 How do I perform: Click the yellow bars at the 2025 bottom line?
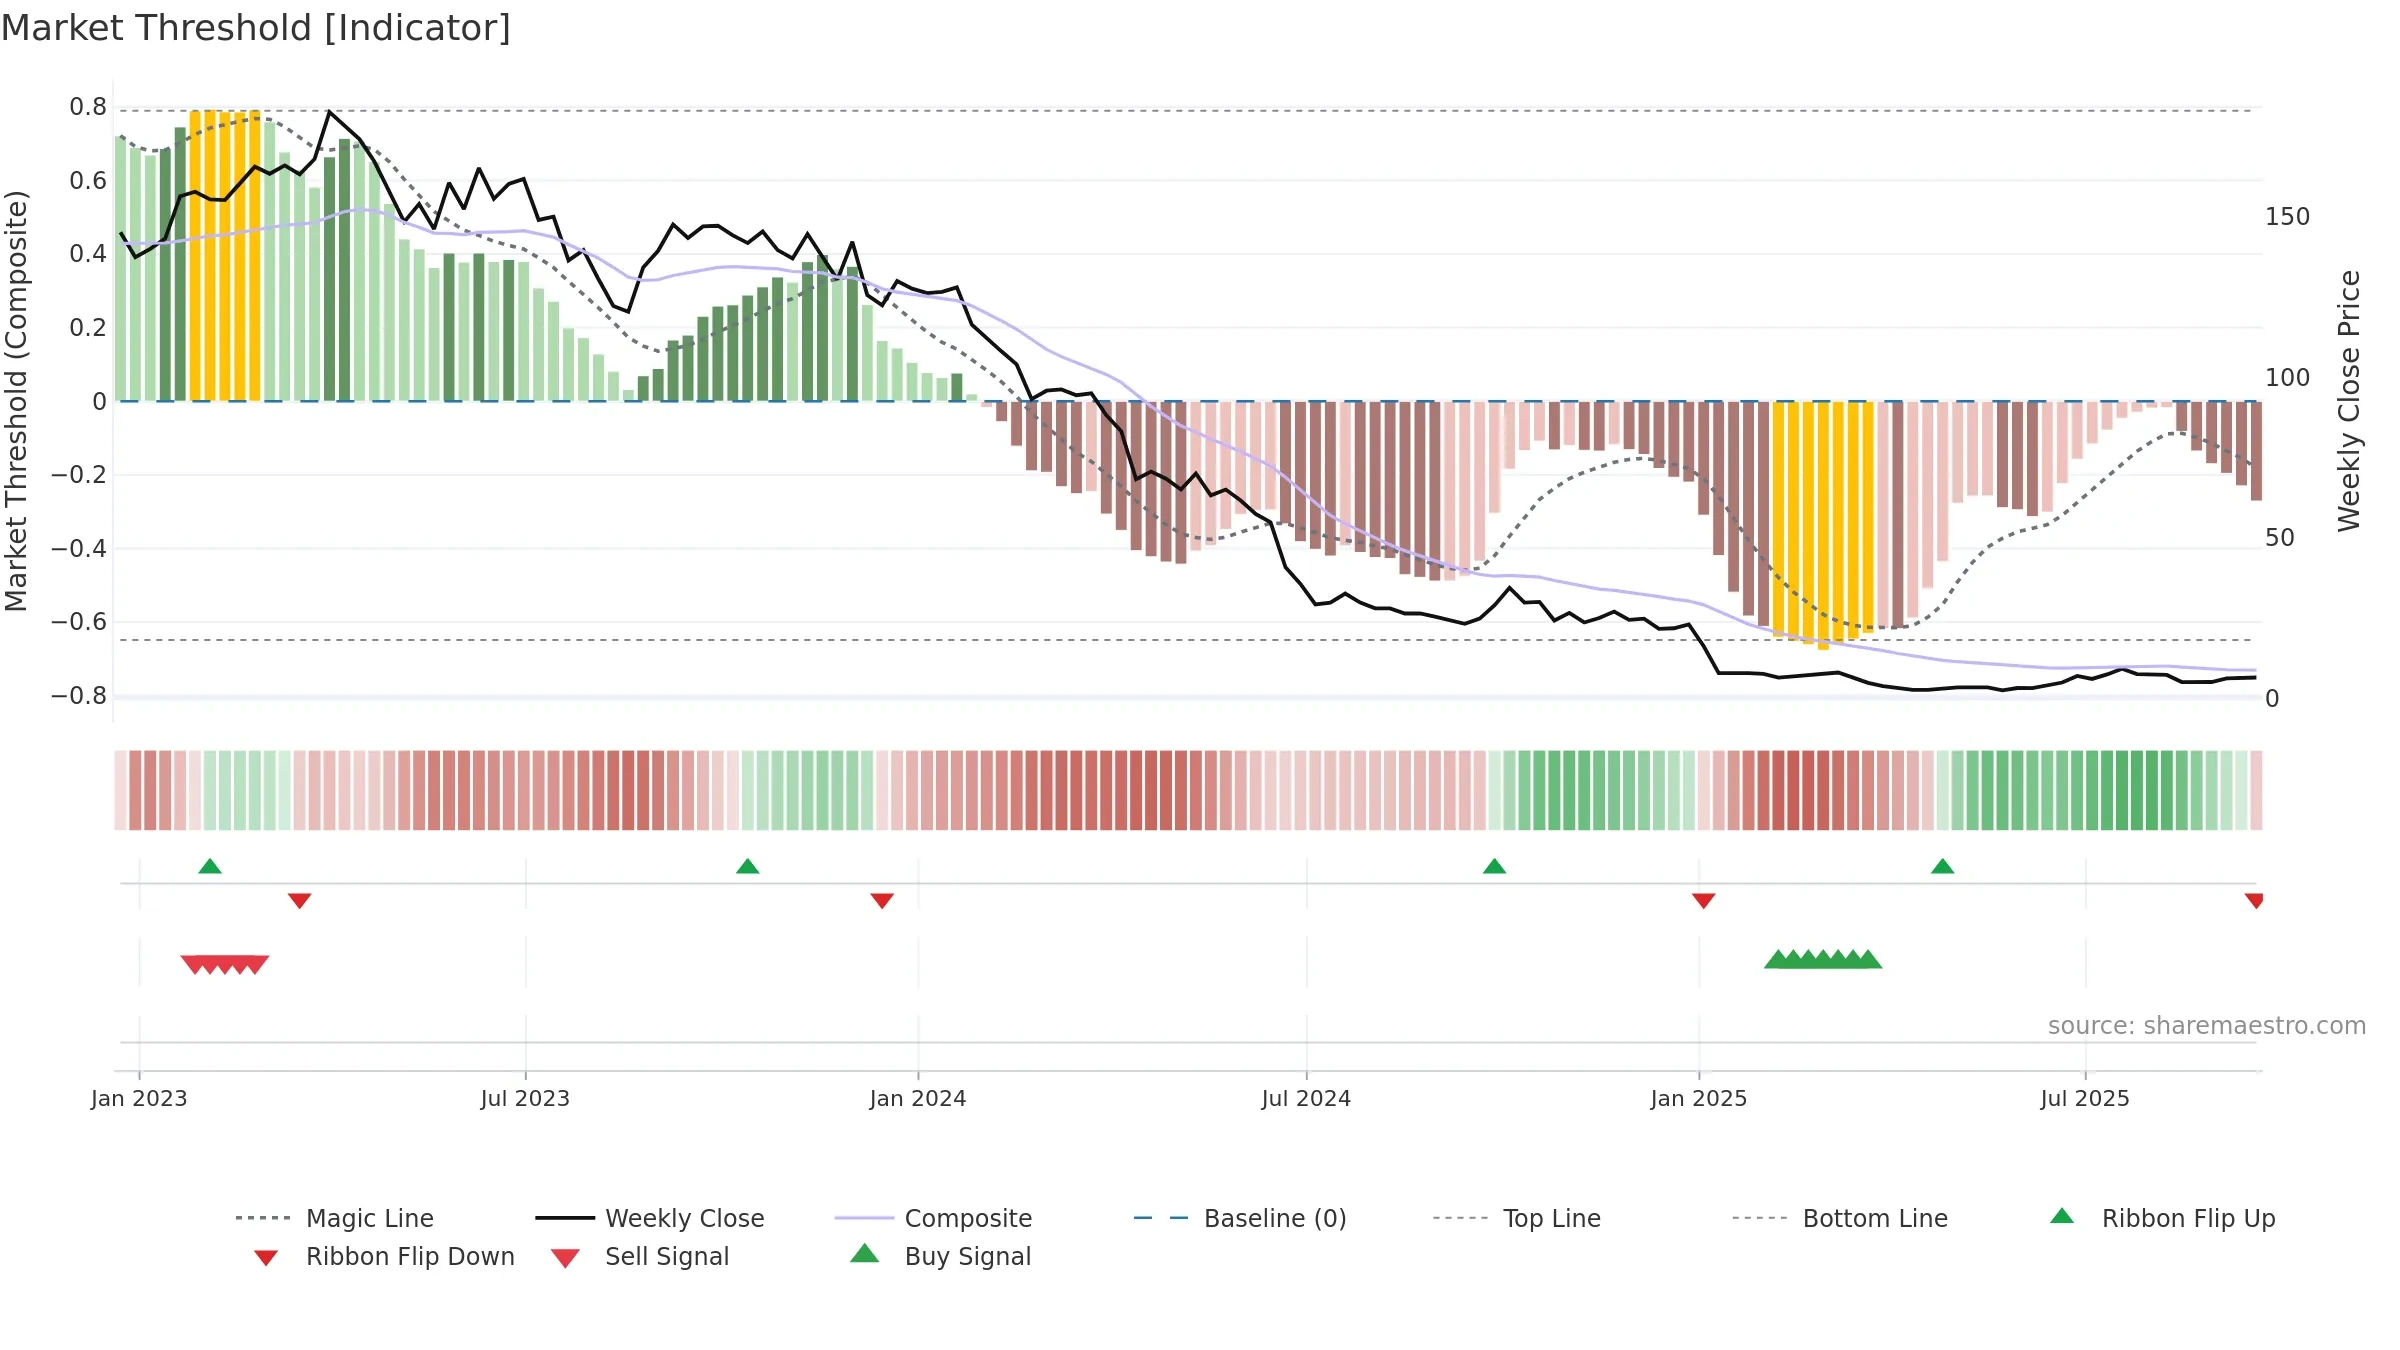1823,525
